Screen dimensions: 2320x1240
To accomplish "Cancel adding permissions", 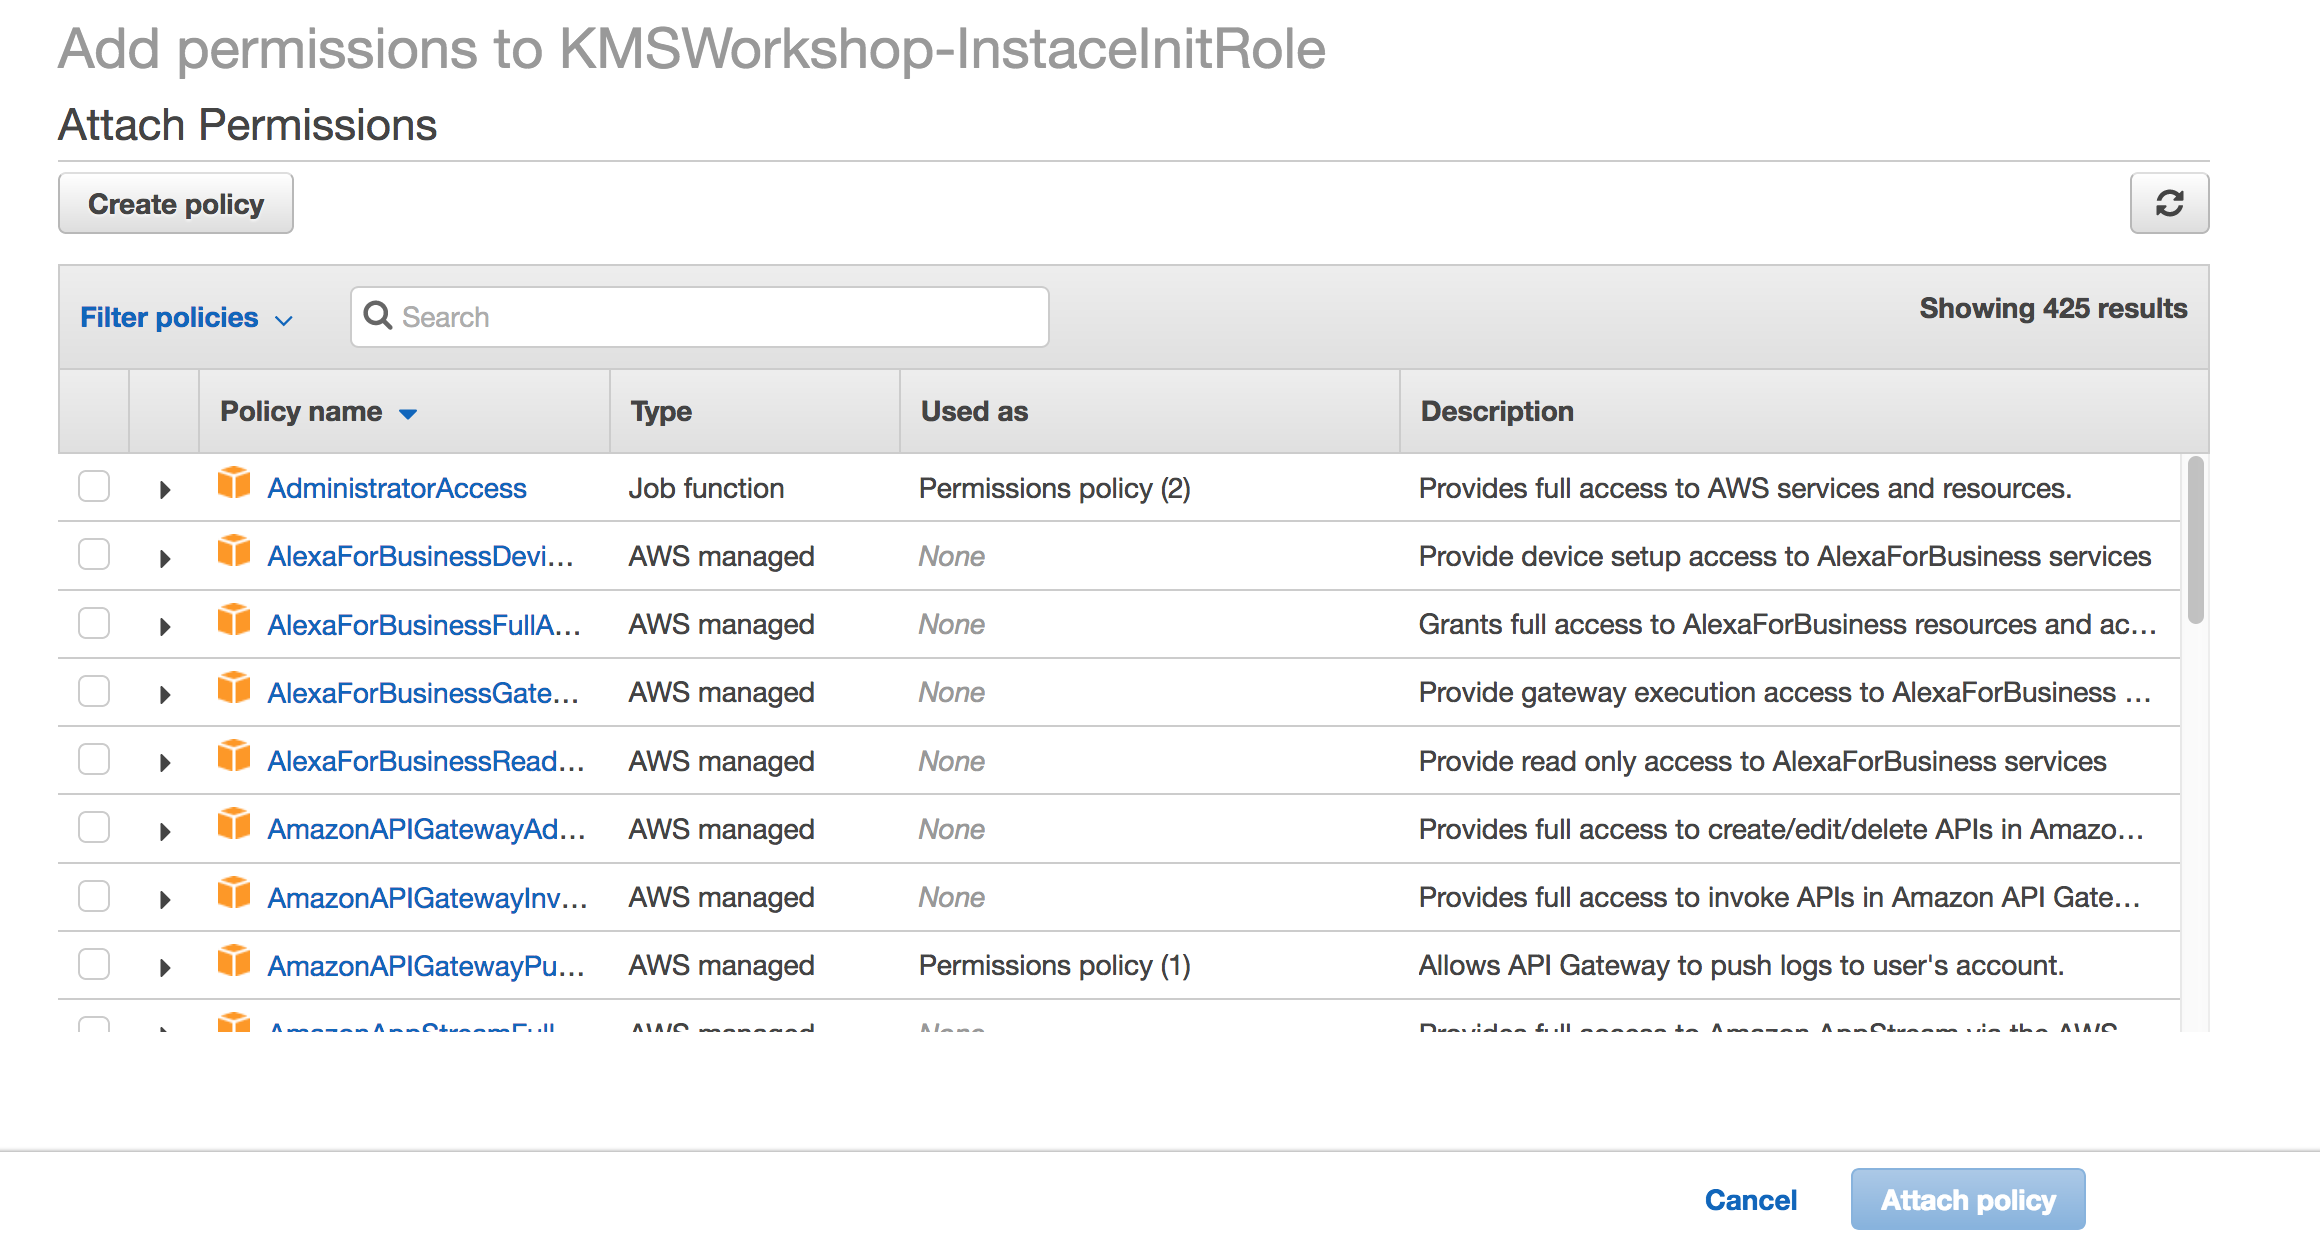I will (1751, 1200).
